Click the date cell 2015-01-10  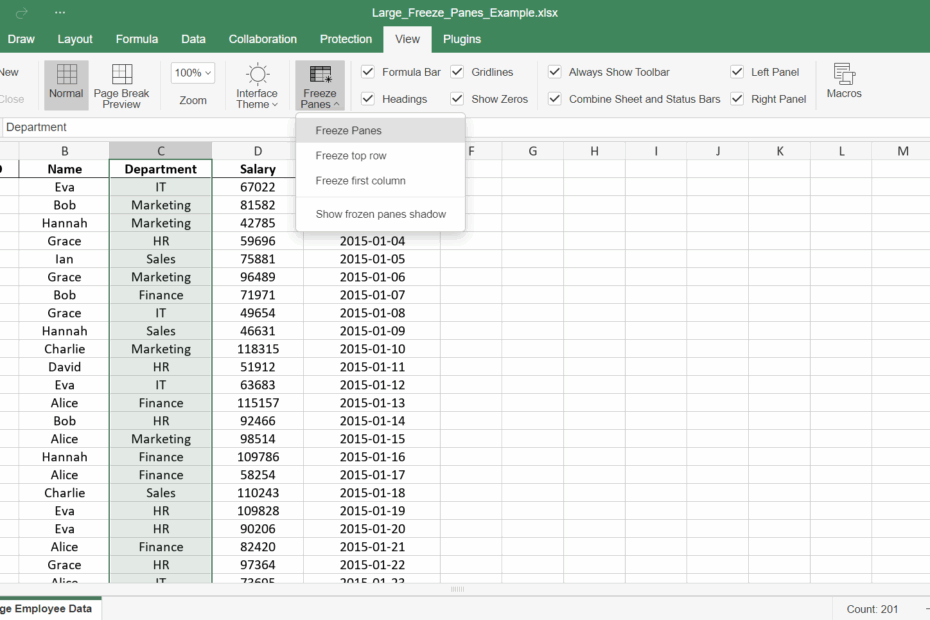(372, 349)
